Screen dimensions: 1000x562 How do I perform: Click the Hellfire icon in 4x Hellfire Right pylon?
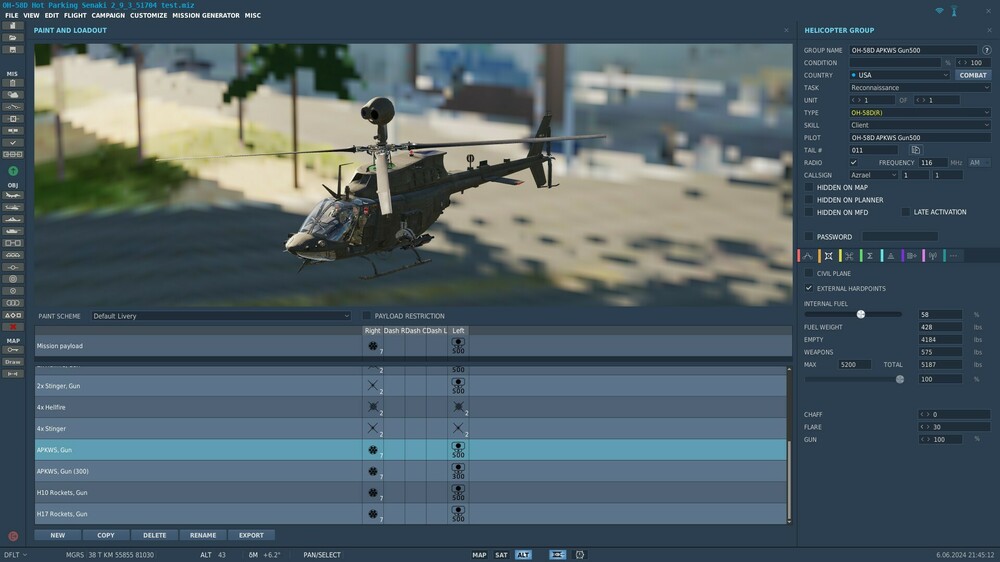(373, 407)
